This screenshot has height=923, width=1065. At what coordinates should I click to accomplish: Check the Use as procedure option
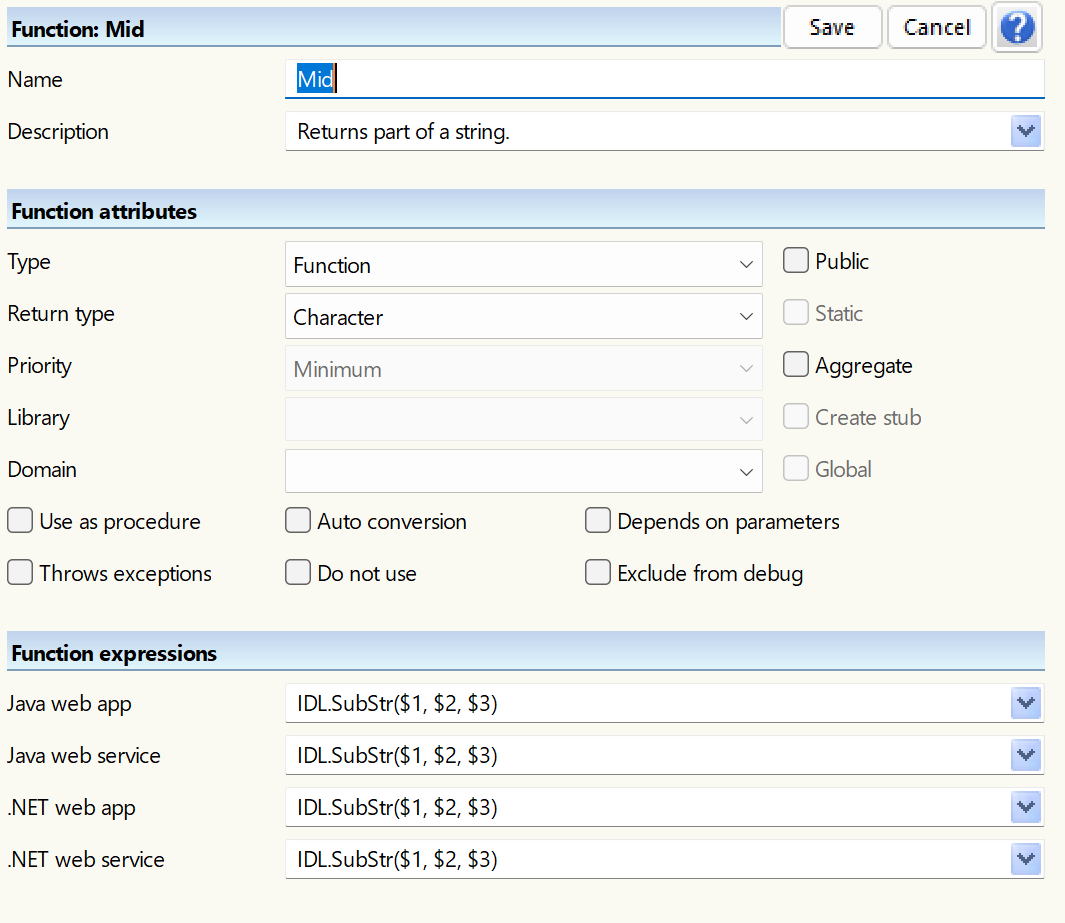point(20,521)
